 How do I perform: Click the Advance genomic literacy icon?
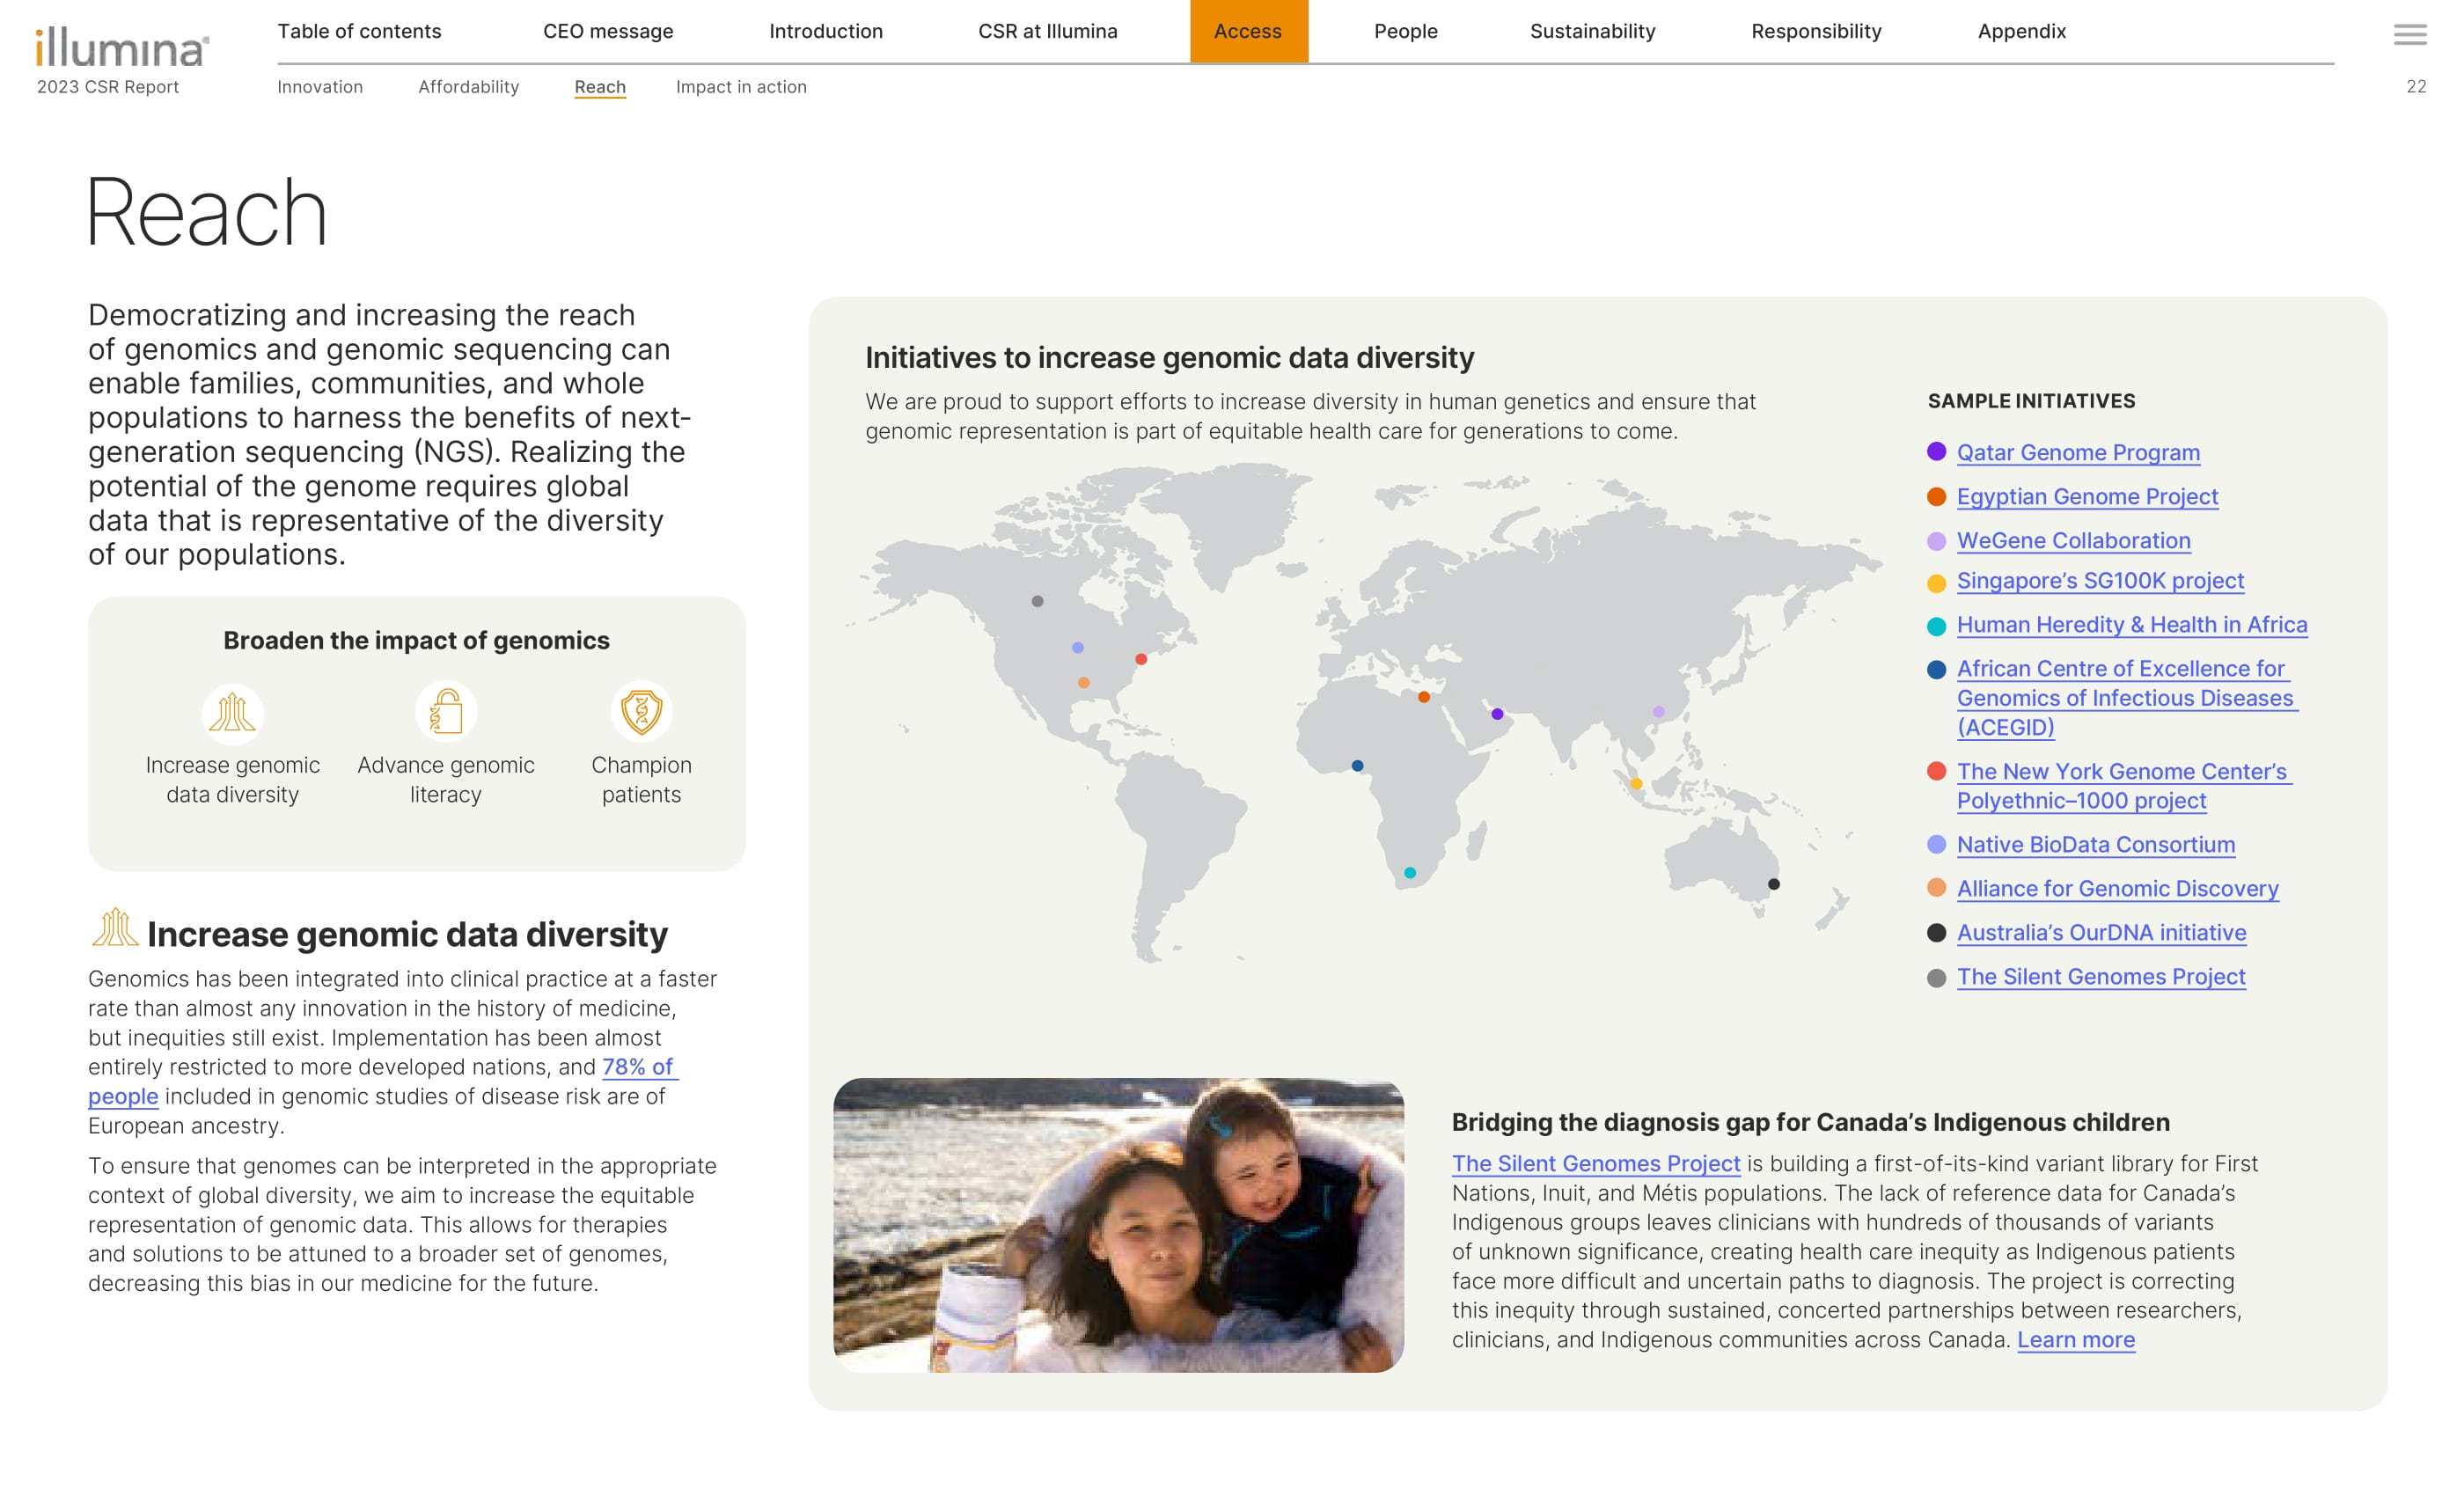pos(445,711)
